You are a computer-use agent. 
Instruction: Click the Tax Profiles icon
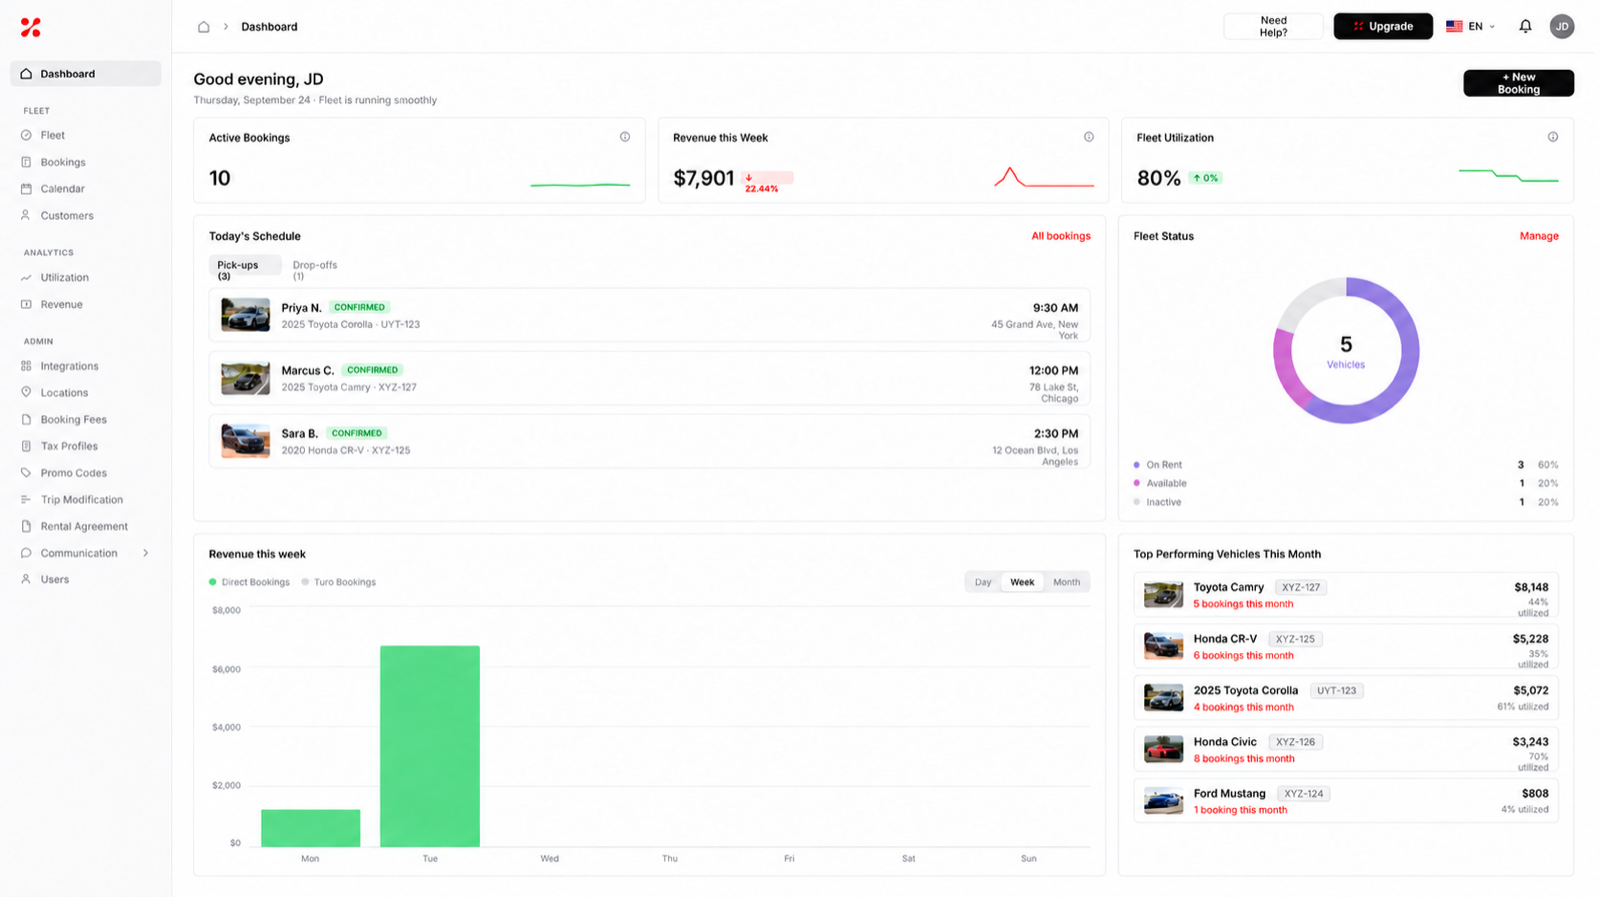26,446
